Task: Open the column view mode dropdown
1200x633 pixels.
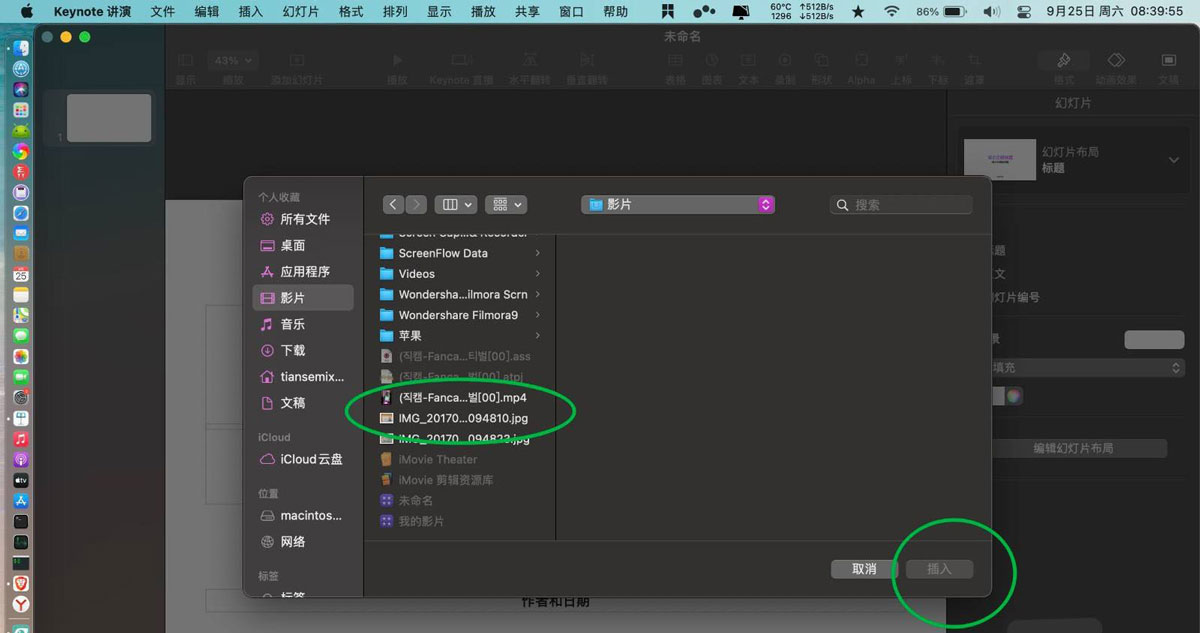Action: point(455,204)
